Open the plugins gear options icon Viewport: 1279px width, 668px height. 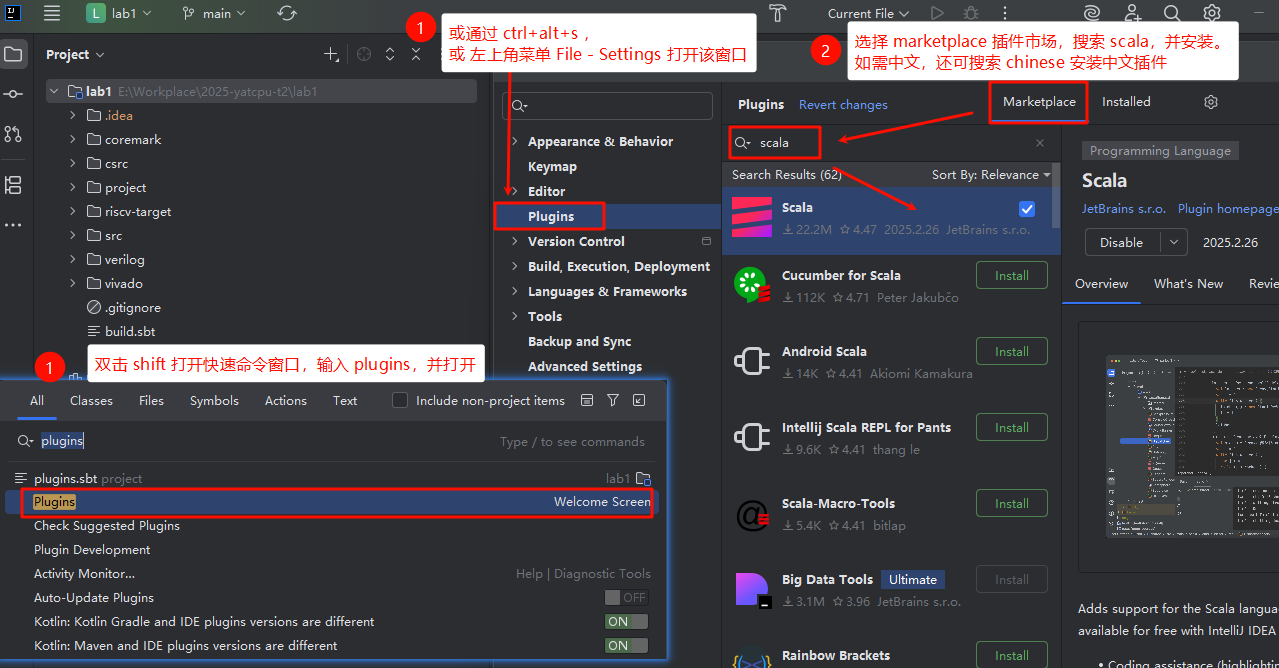1211,102
